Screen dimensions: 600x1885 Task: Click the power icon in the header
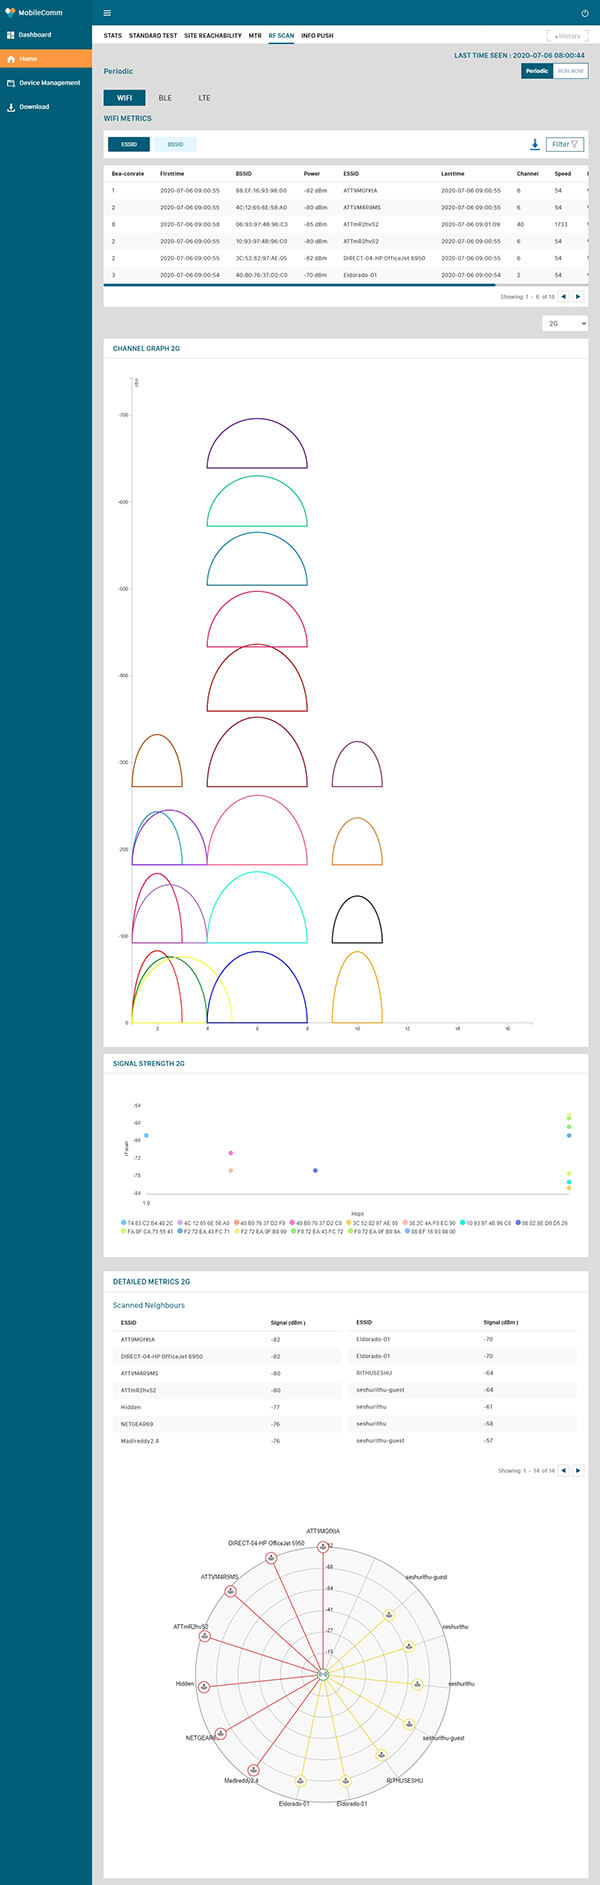pyautogui.click(x=585, y=13)
